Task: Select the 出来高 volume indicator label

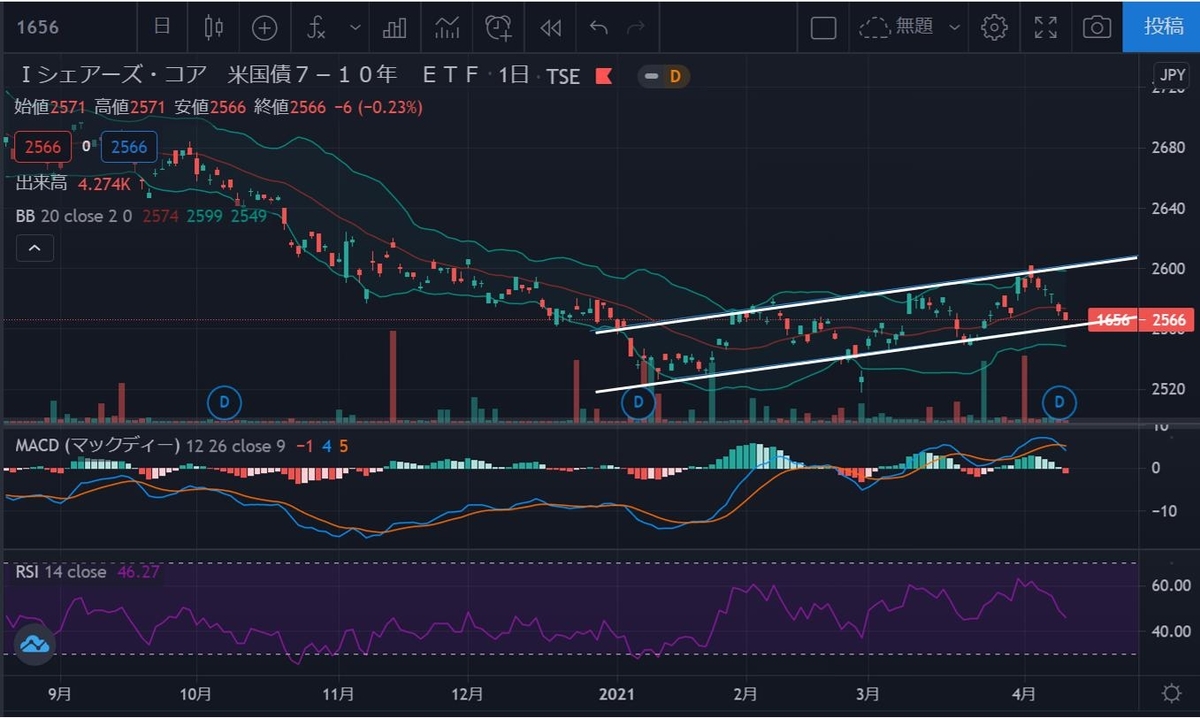Action: 40,183
